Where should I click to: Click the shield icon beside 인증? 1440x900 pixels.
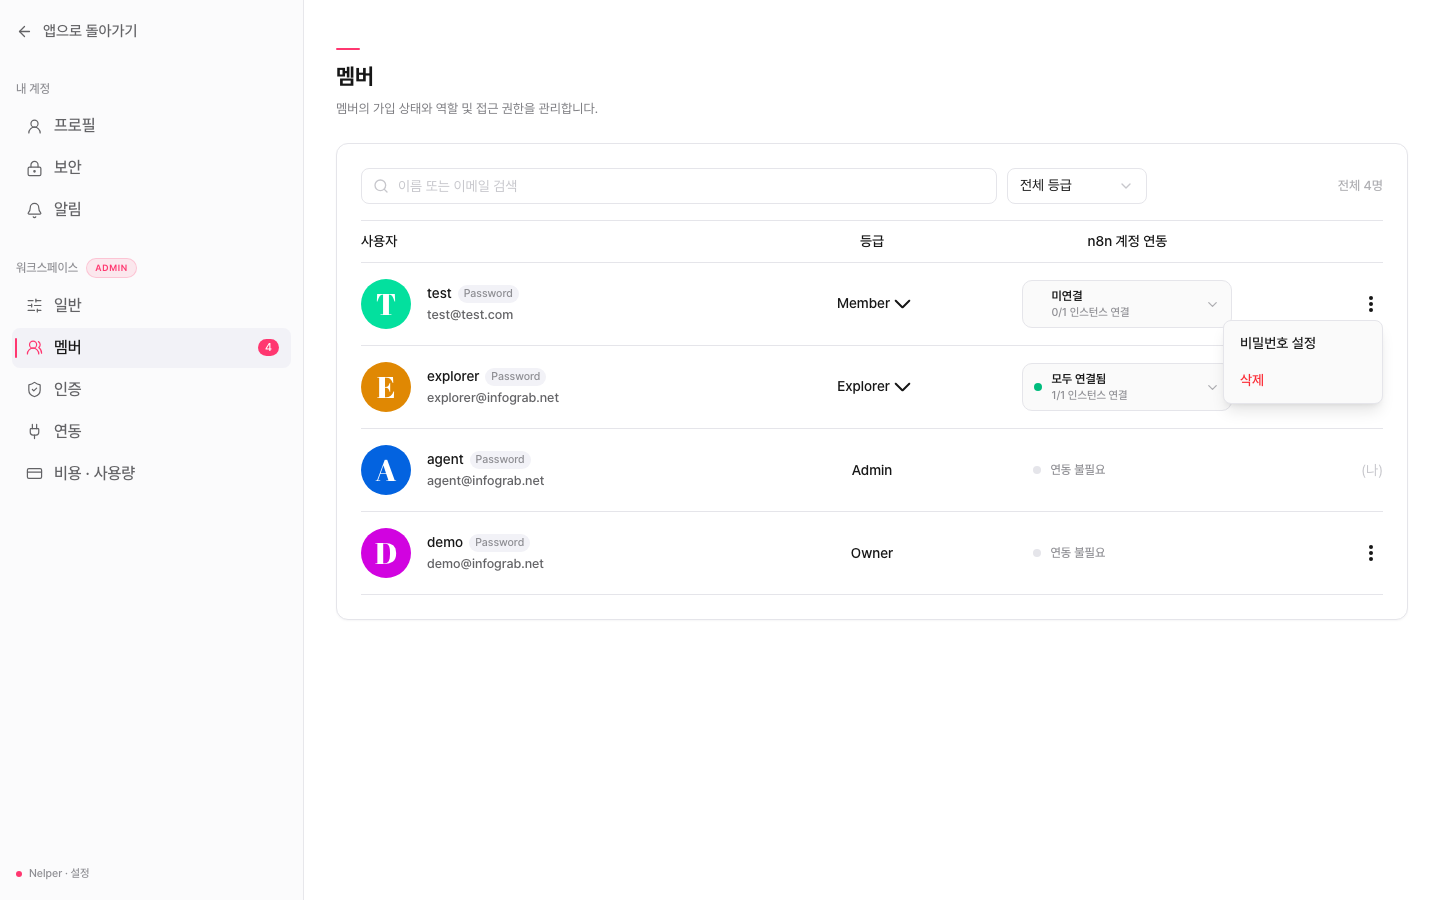(34, 390)
